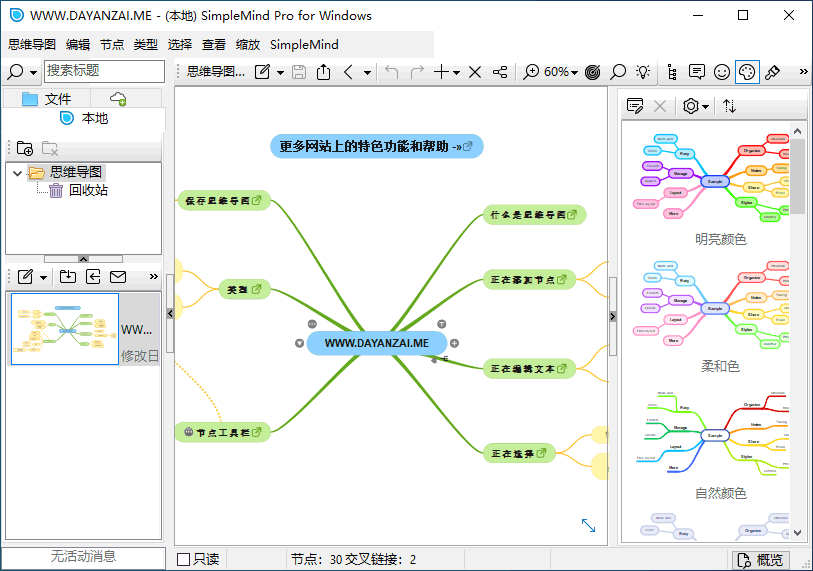The height and width of the screenshot is (571, 813).
Task: Collapse the folder pane with the up chevron
Action: click(x=83, y=258)
